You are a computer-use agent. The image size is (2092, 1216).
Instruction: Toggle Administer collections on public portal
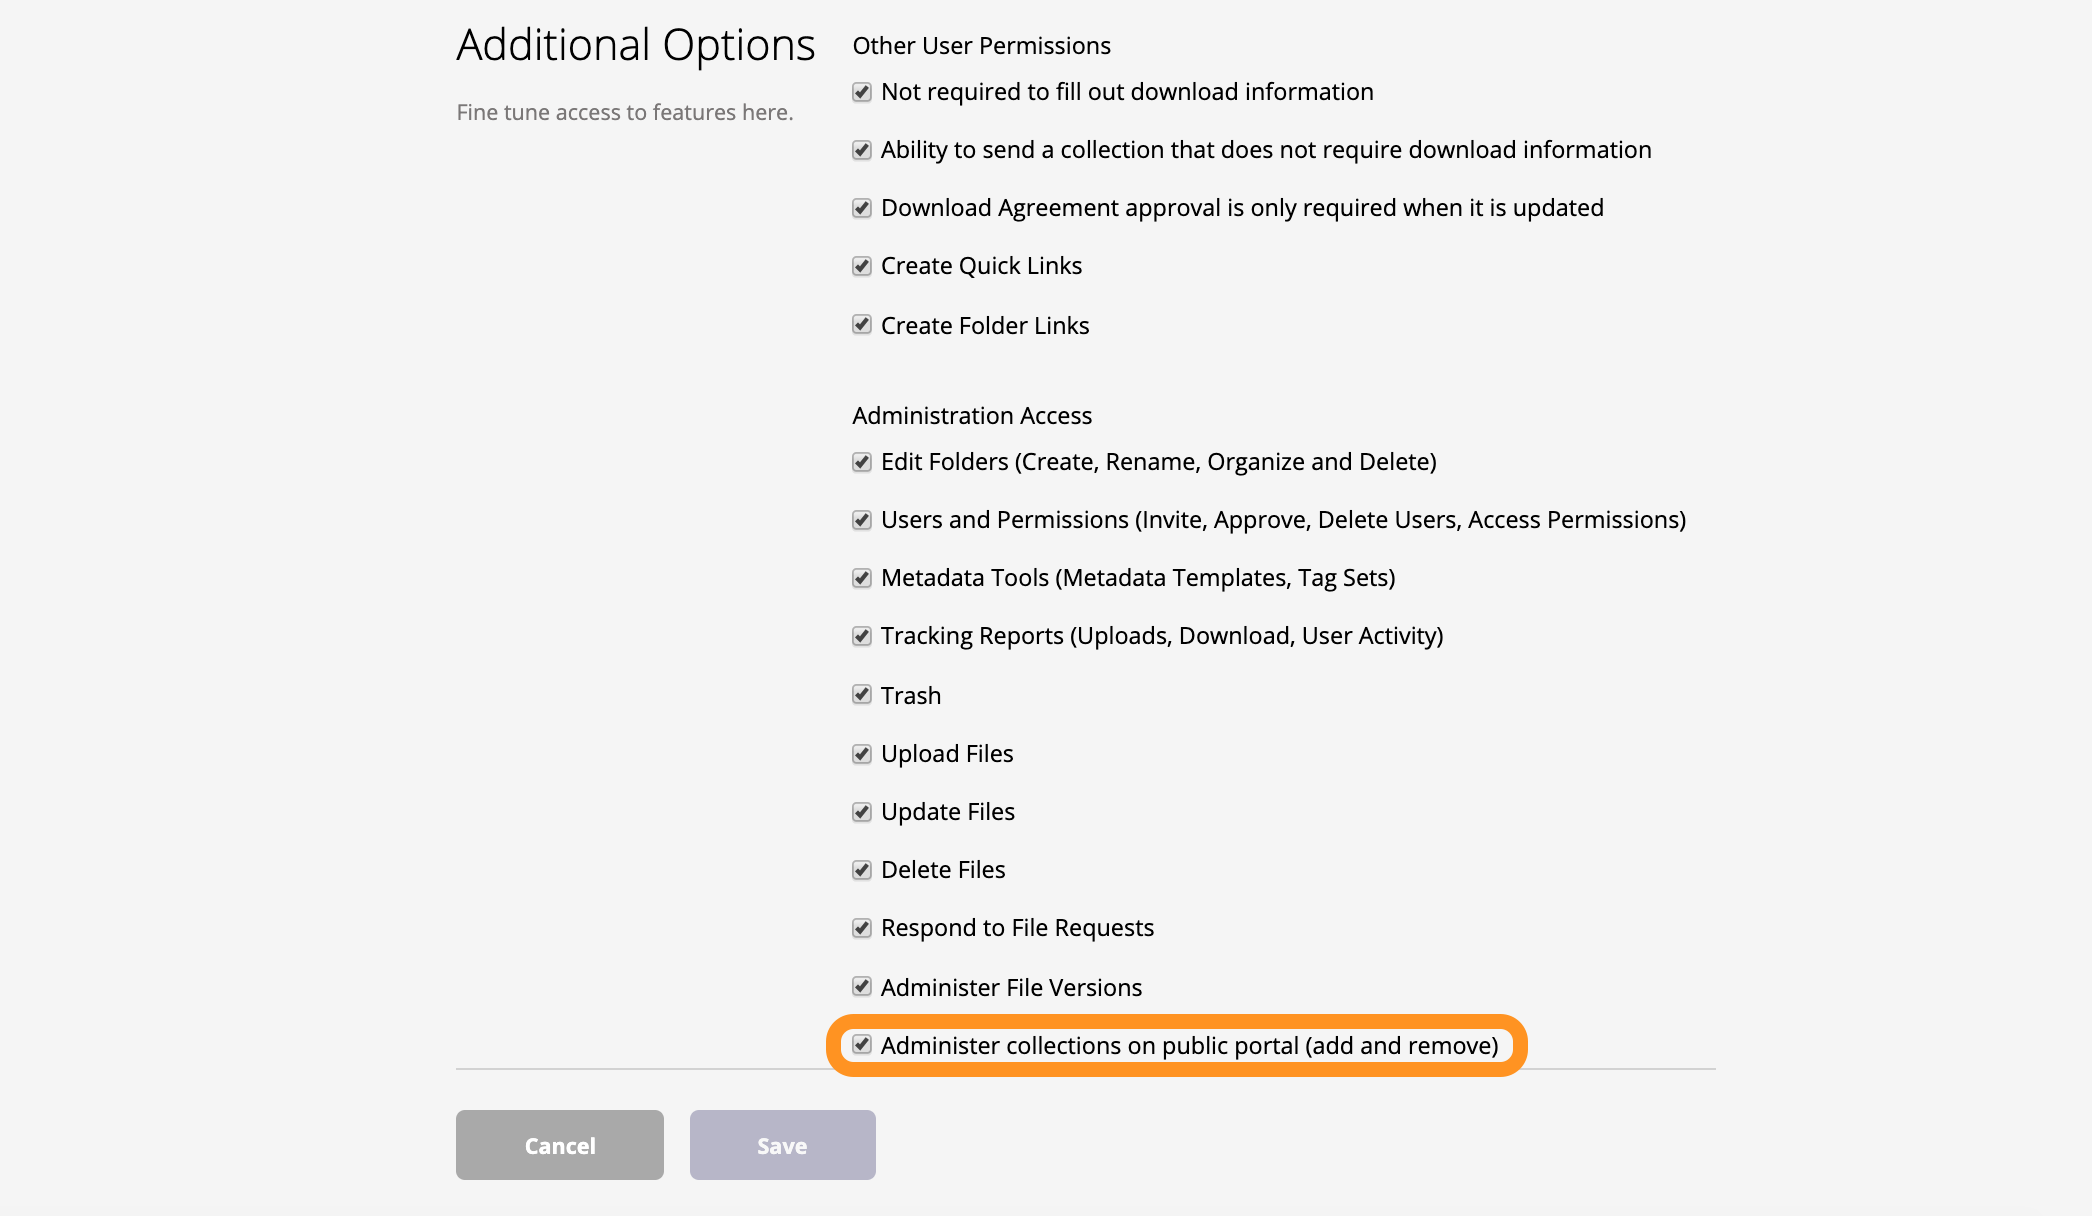pos(862,1044)
